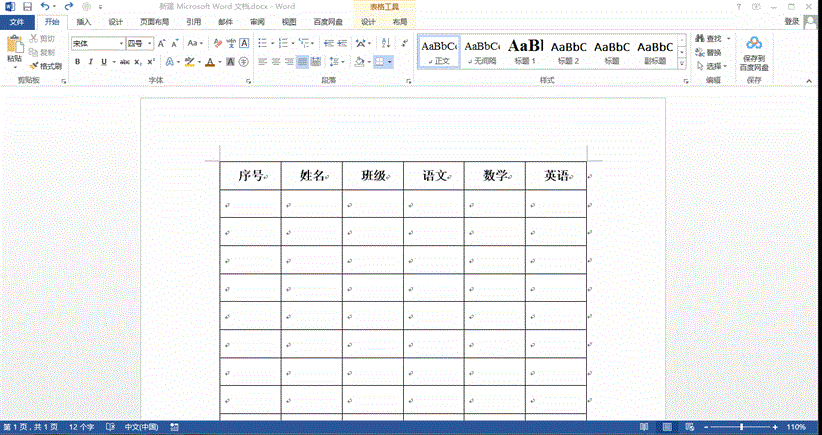Toggle Italic formatting button
The image size is (822, 435).
tap(91, 62)
